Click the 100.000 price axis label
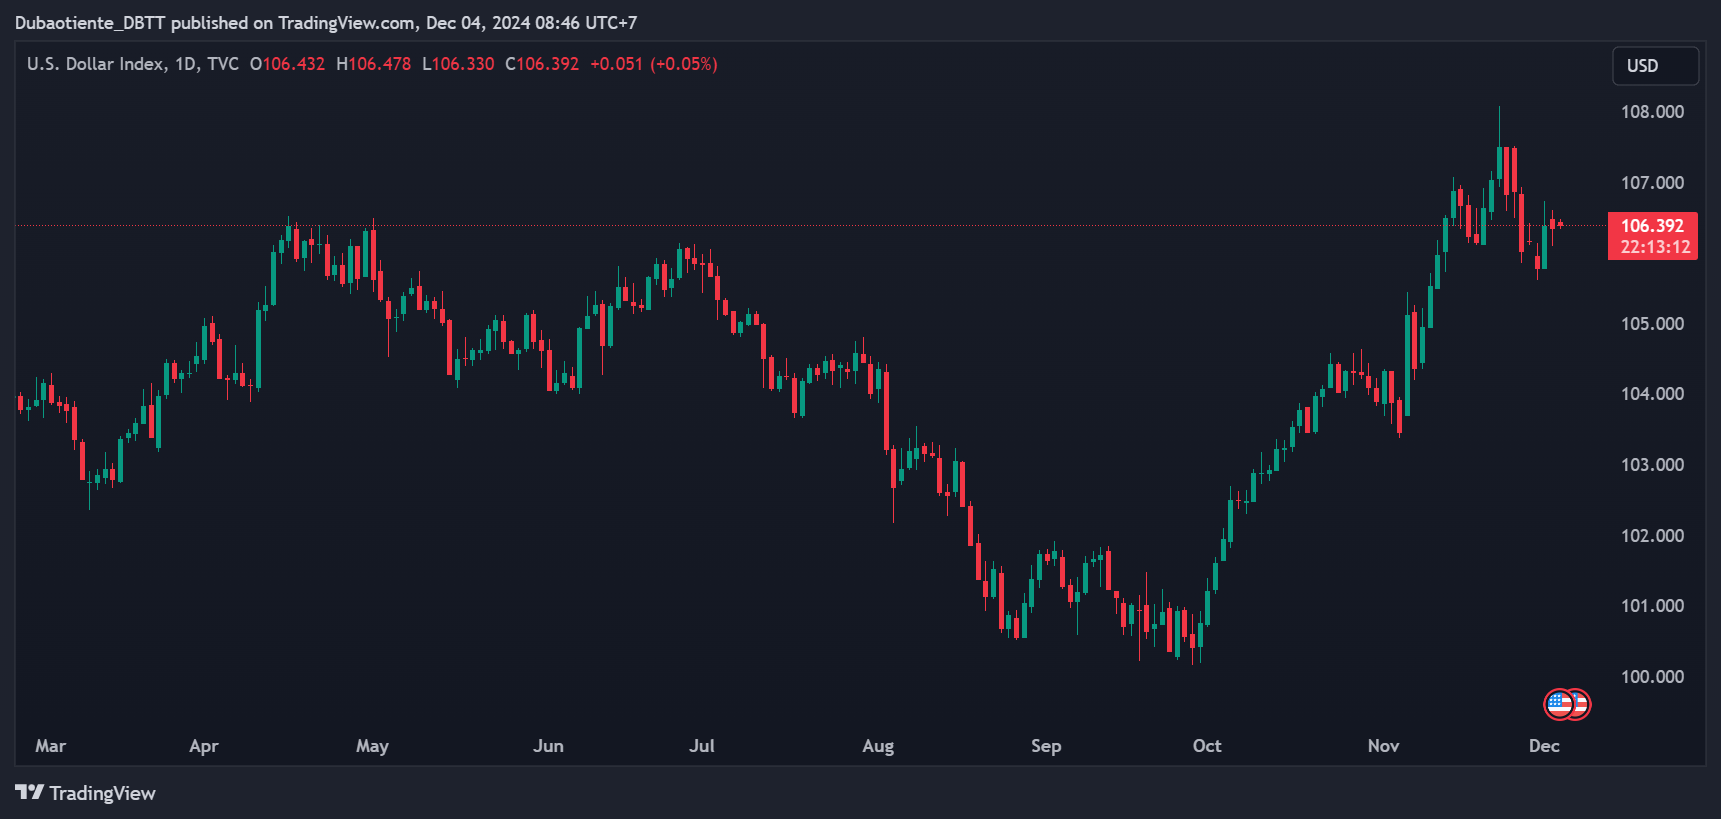 point(1652,677)
